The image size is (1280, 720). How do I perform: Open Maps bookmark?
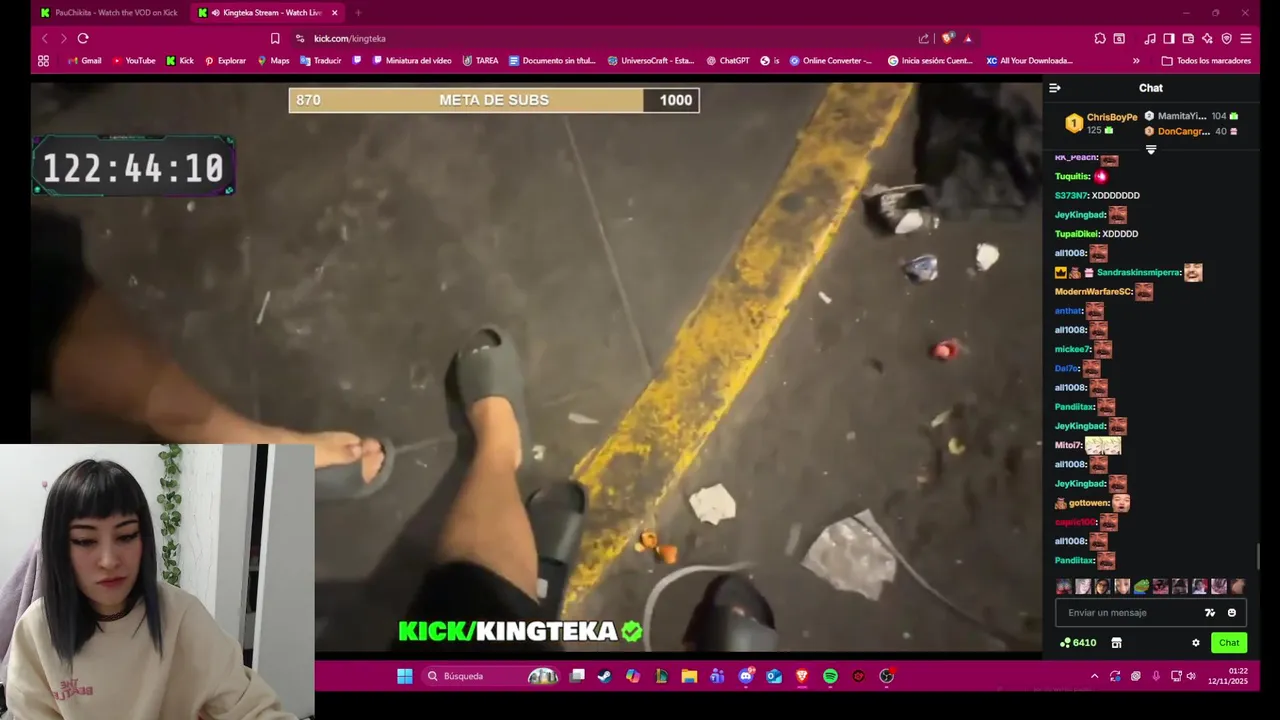(x=273, y=60)
